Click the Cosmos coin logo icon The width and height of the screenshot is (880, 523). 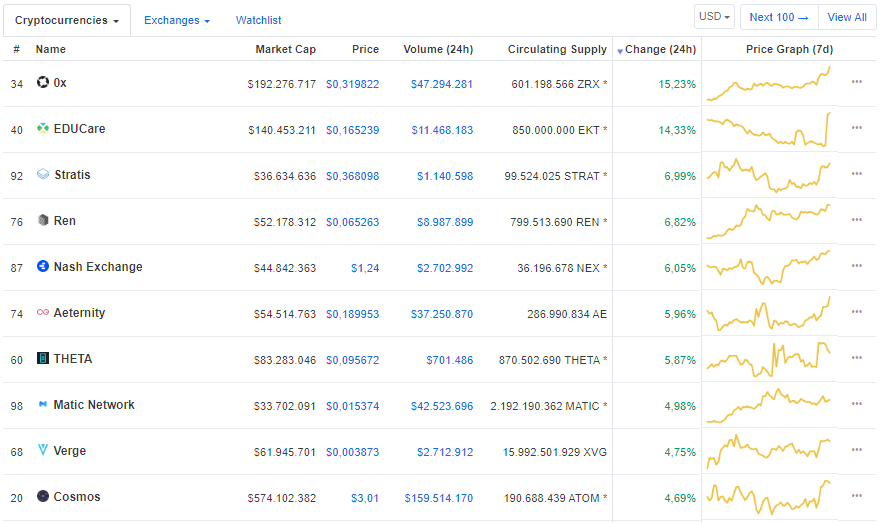43,497
